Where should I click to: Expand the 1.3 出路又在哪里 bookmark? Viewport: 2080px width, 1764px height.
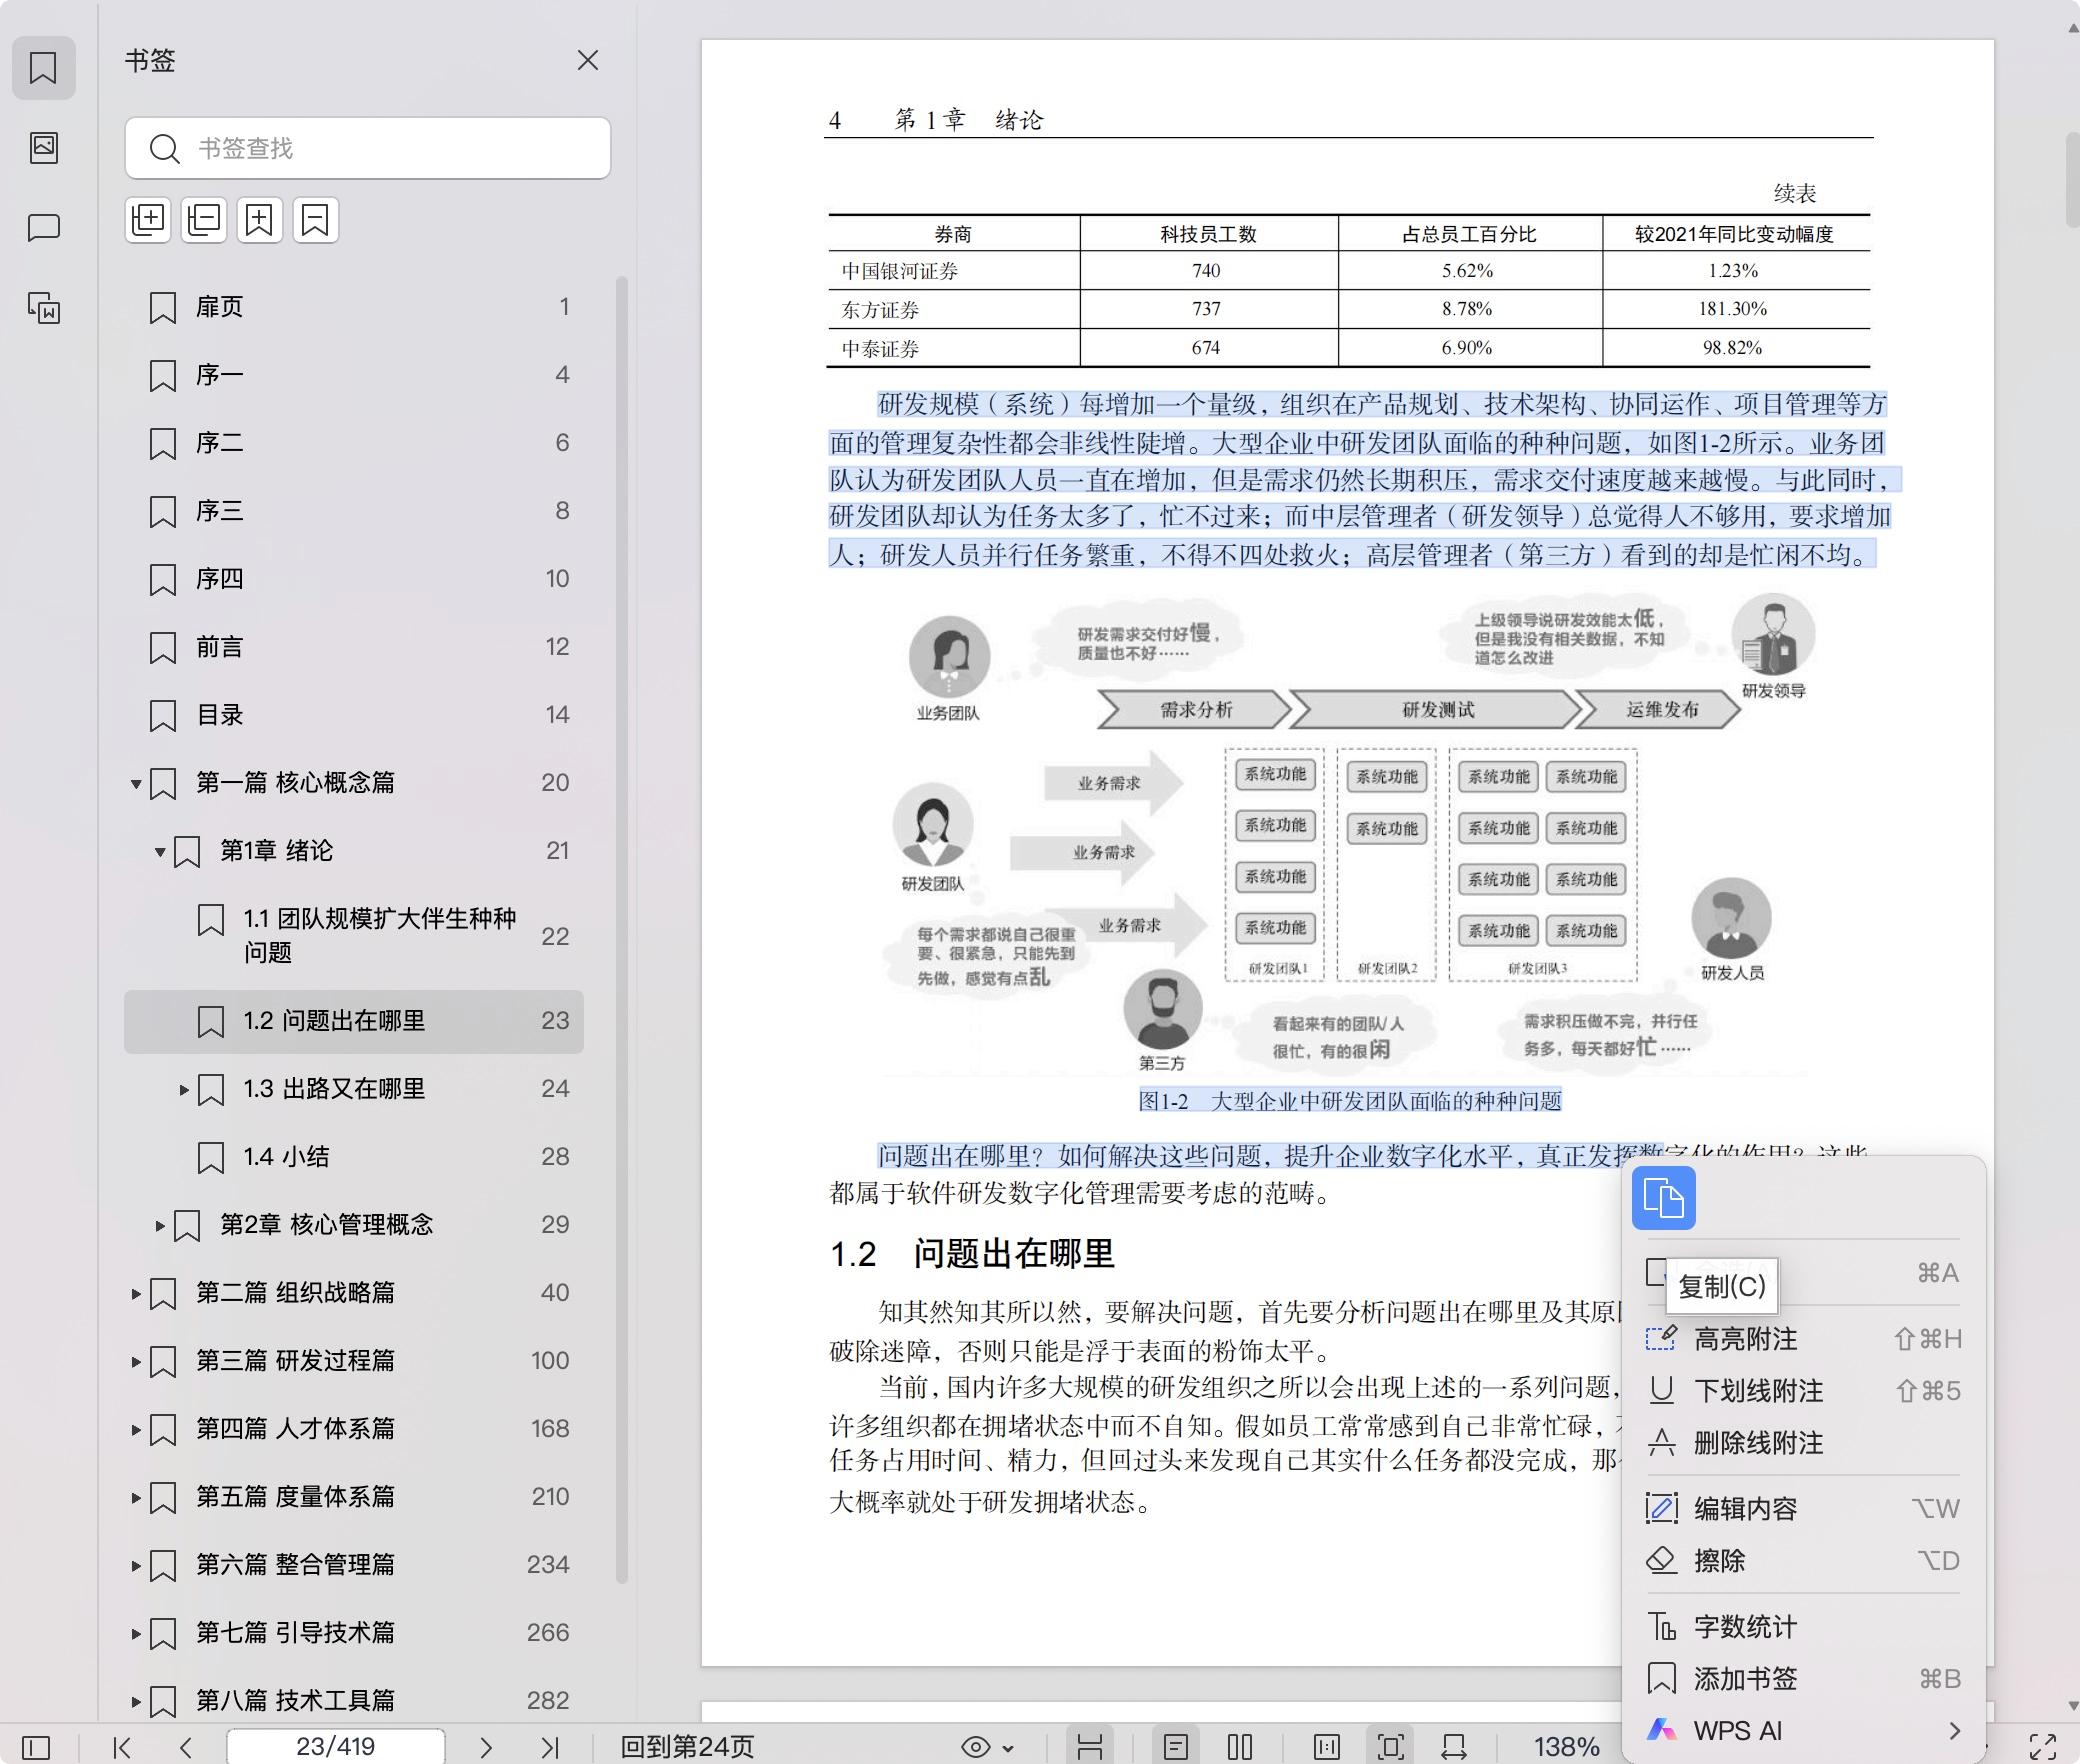point(184,1089)
